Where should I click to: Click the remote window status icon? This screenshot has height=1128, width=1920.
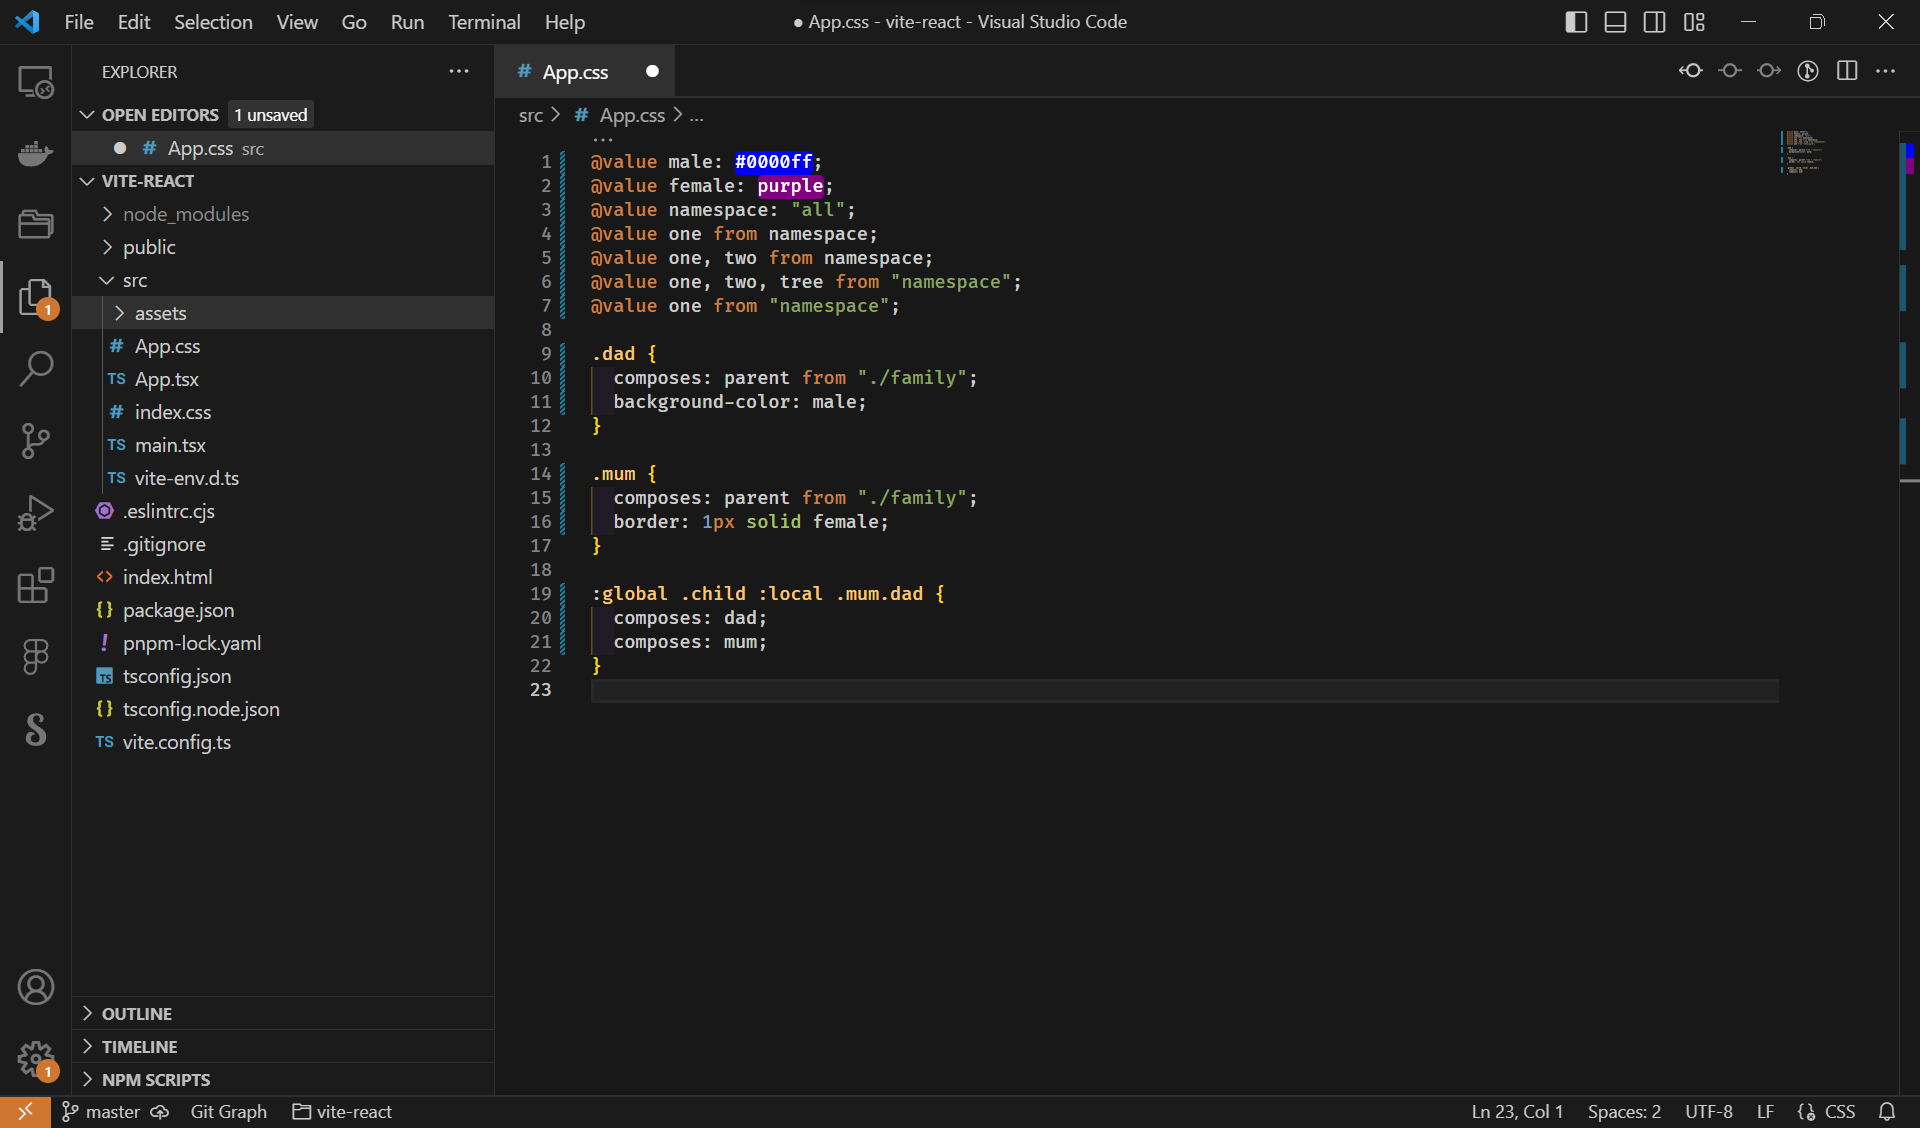pyautogui.click(x=25, y=1112)
